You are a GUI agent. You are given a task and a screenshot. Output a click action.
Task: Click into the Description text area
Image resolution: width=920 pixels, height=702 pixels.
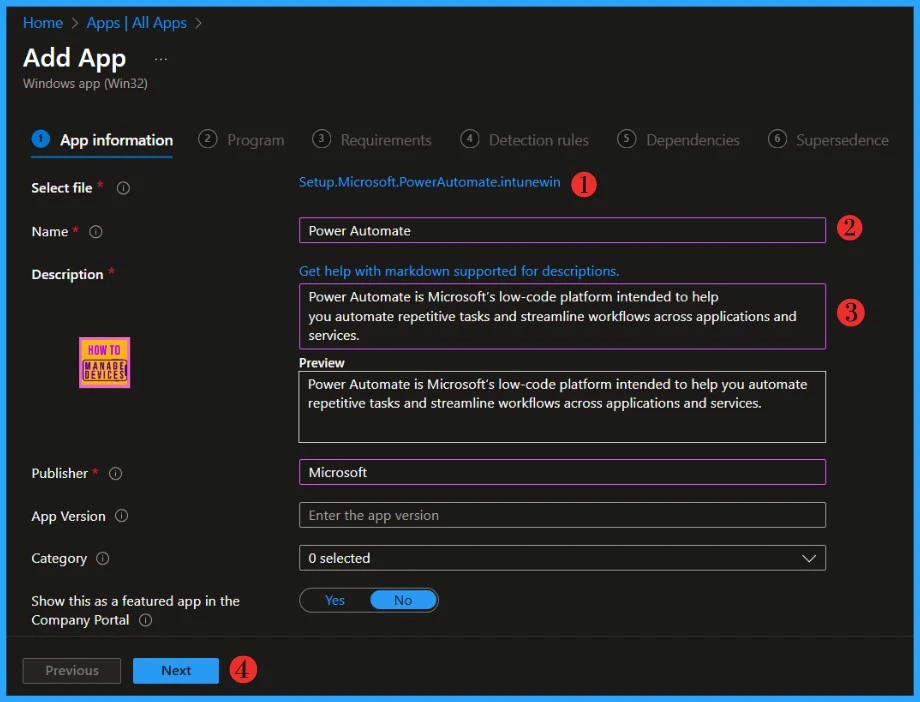point(562,316)
